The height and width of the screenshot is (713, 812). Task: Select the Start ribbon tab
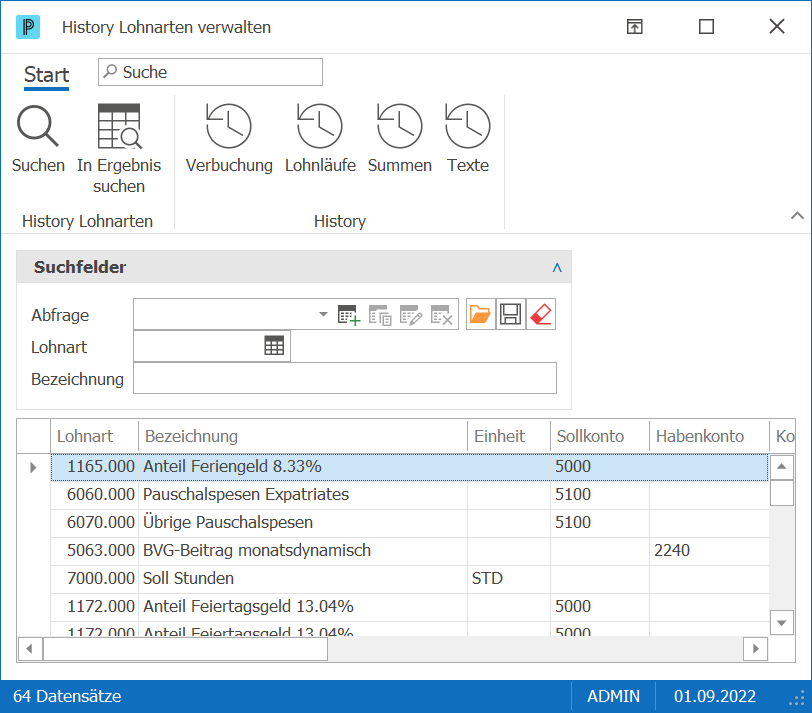47,75
